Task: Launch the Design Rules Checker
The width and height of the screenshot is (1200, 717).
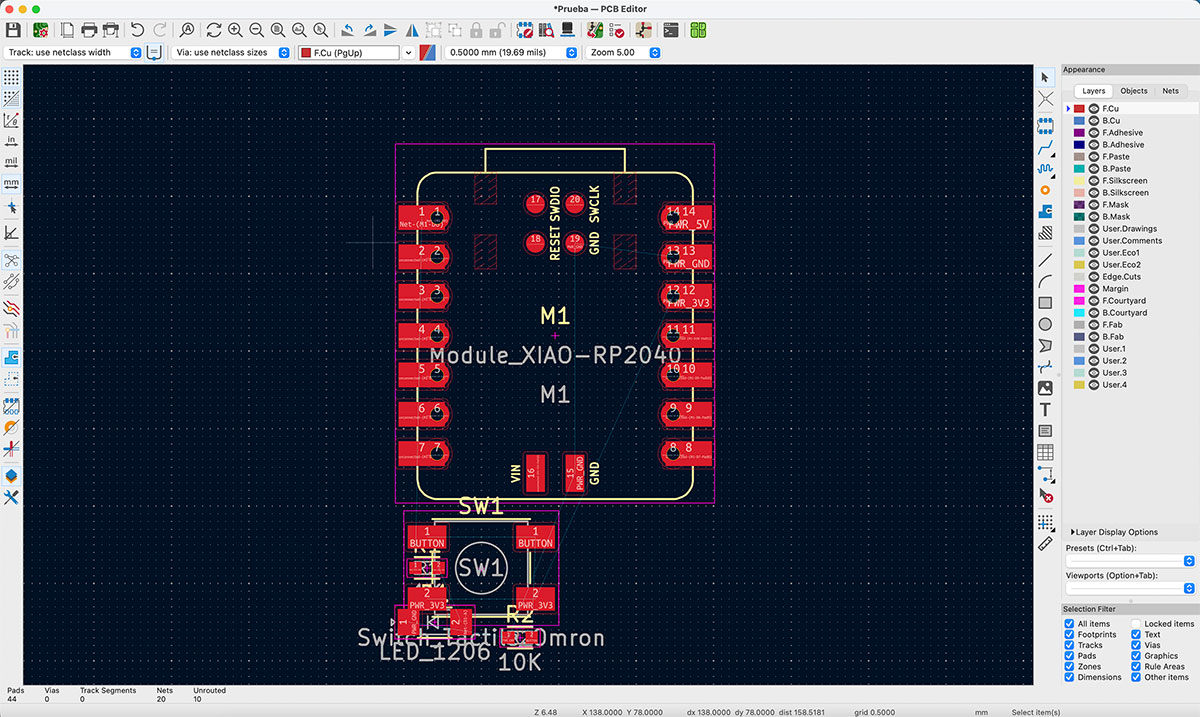Action: pyautogui.click(x=618, y=29)
